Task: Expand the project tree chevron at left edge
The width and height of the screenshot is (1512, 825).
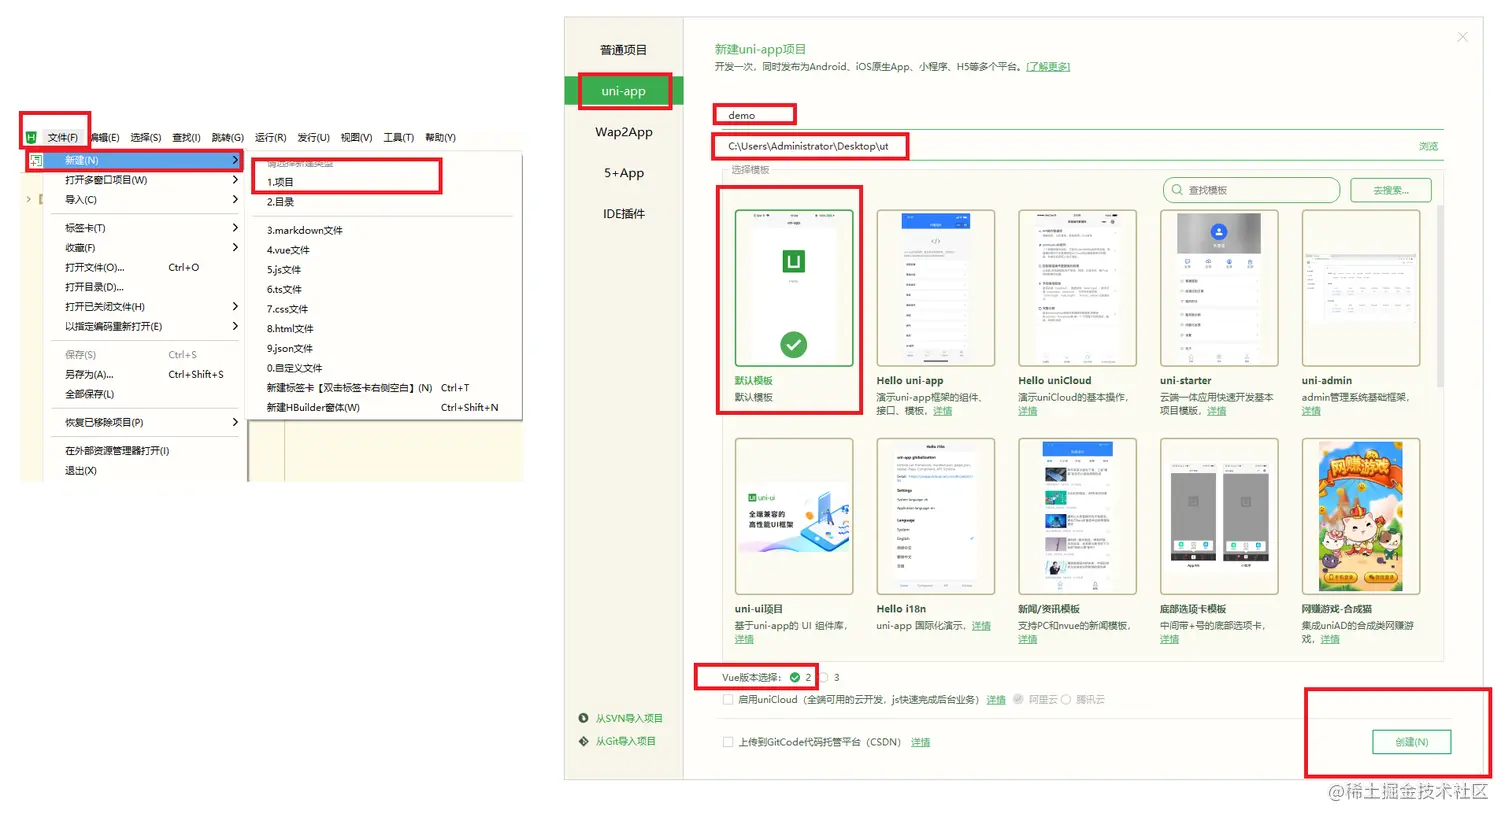Action: [x=28, y=199]
